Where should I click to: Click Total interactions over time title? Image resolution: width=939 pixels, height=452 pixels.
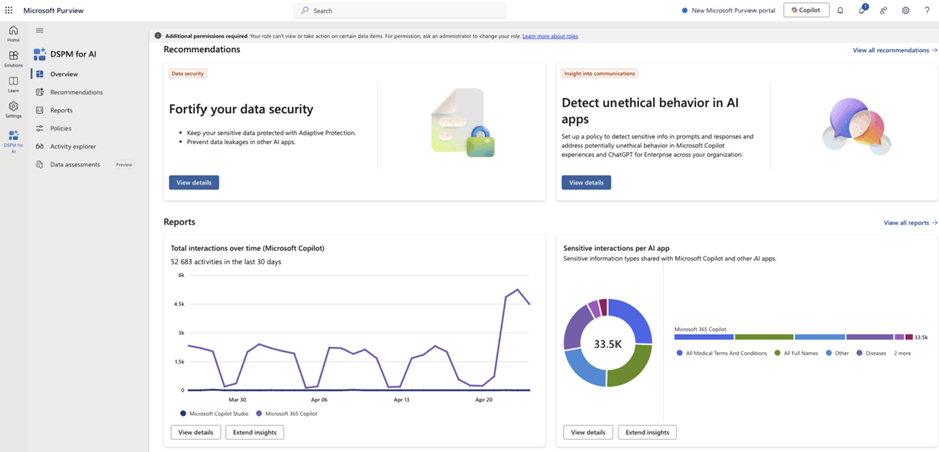click(x=248, y=248)
